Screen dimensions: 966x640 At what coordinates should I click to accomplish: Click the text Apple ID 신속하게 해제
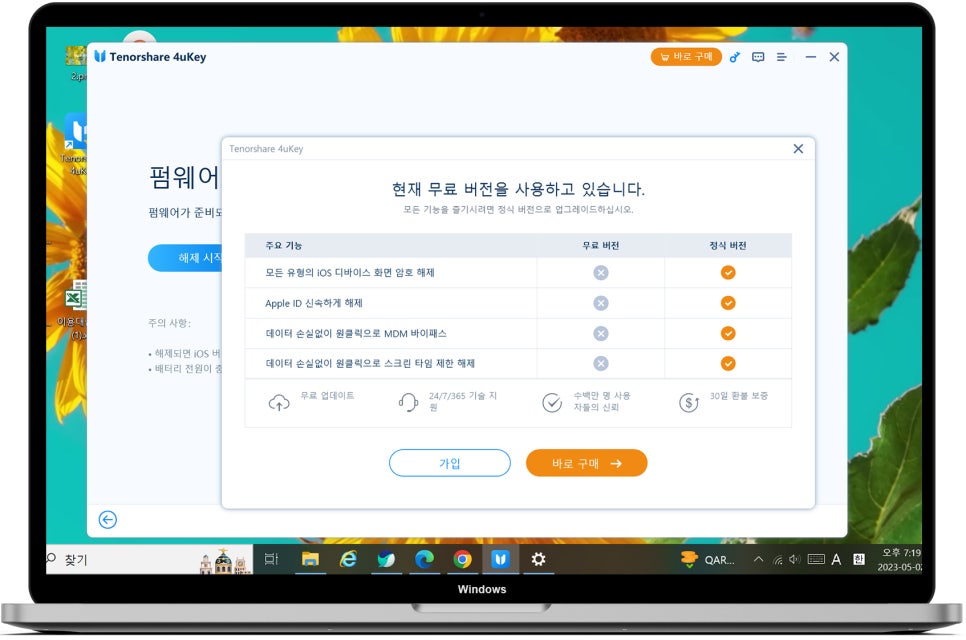[314, 303]
